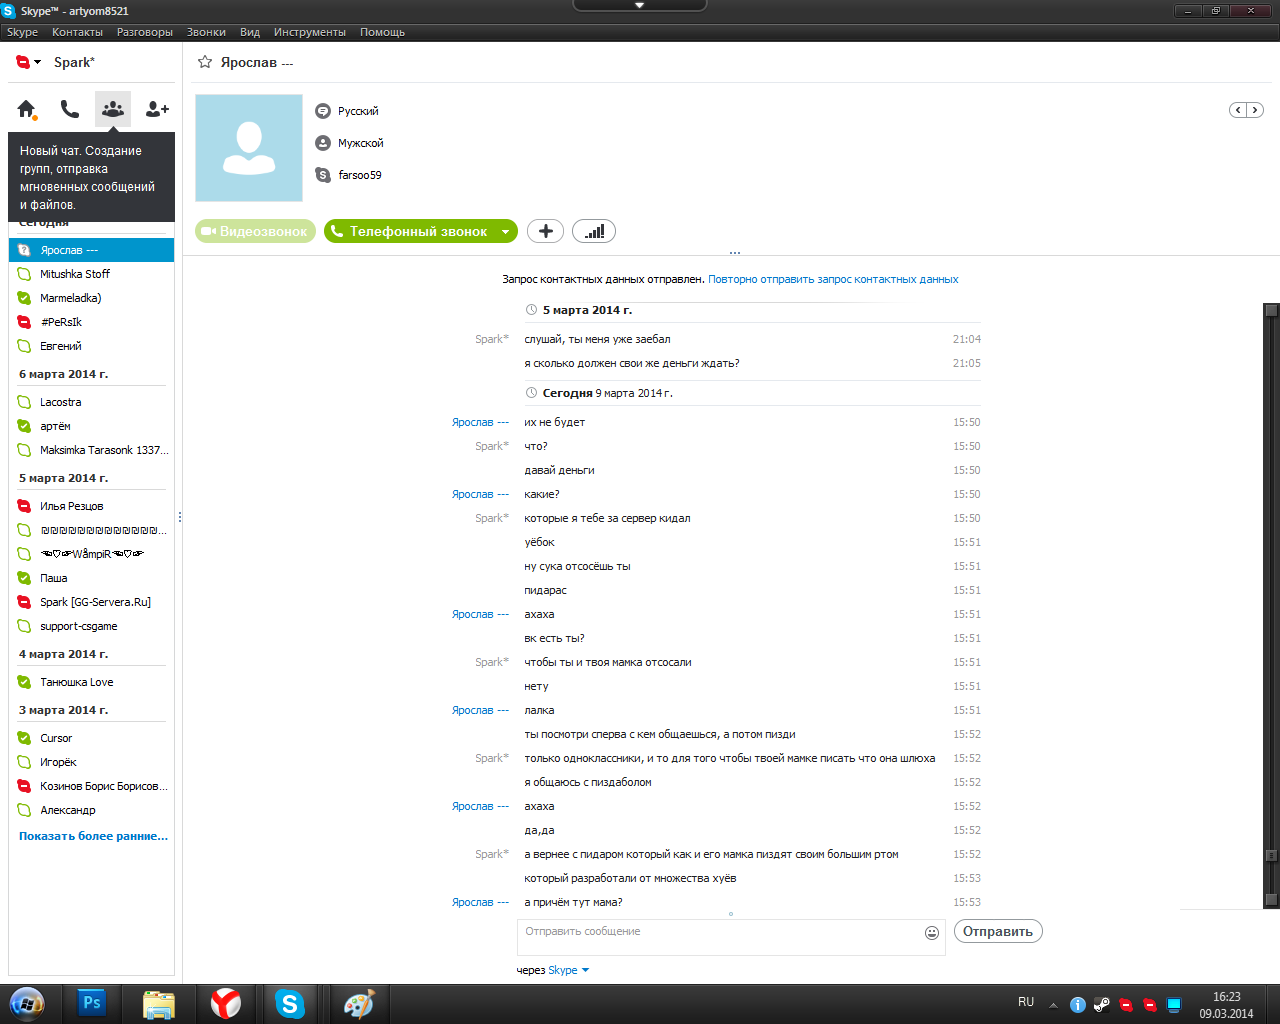
Task: Resend the contact details request link
Action: pyautogui.click(x=833, y=280)
